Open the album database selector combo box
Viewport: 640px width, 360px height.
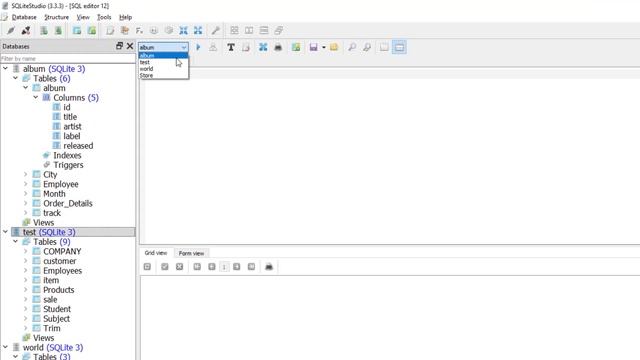[x=163, y=47]
